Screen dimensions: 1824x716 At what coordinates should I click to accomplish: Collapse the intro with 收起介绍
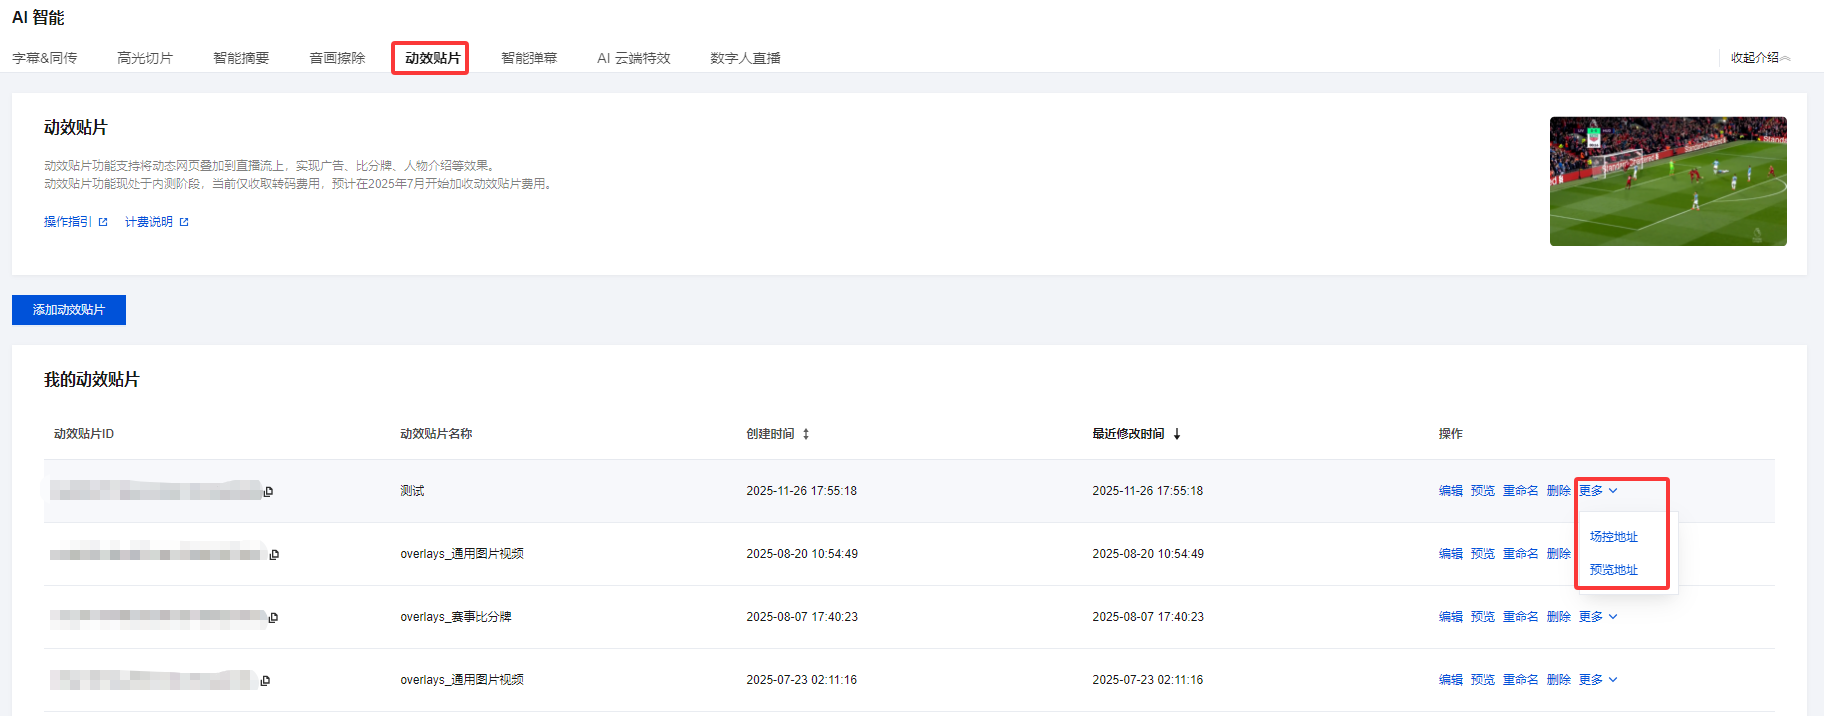point(1760,58)
